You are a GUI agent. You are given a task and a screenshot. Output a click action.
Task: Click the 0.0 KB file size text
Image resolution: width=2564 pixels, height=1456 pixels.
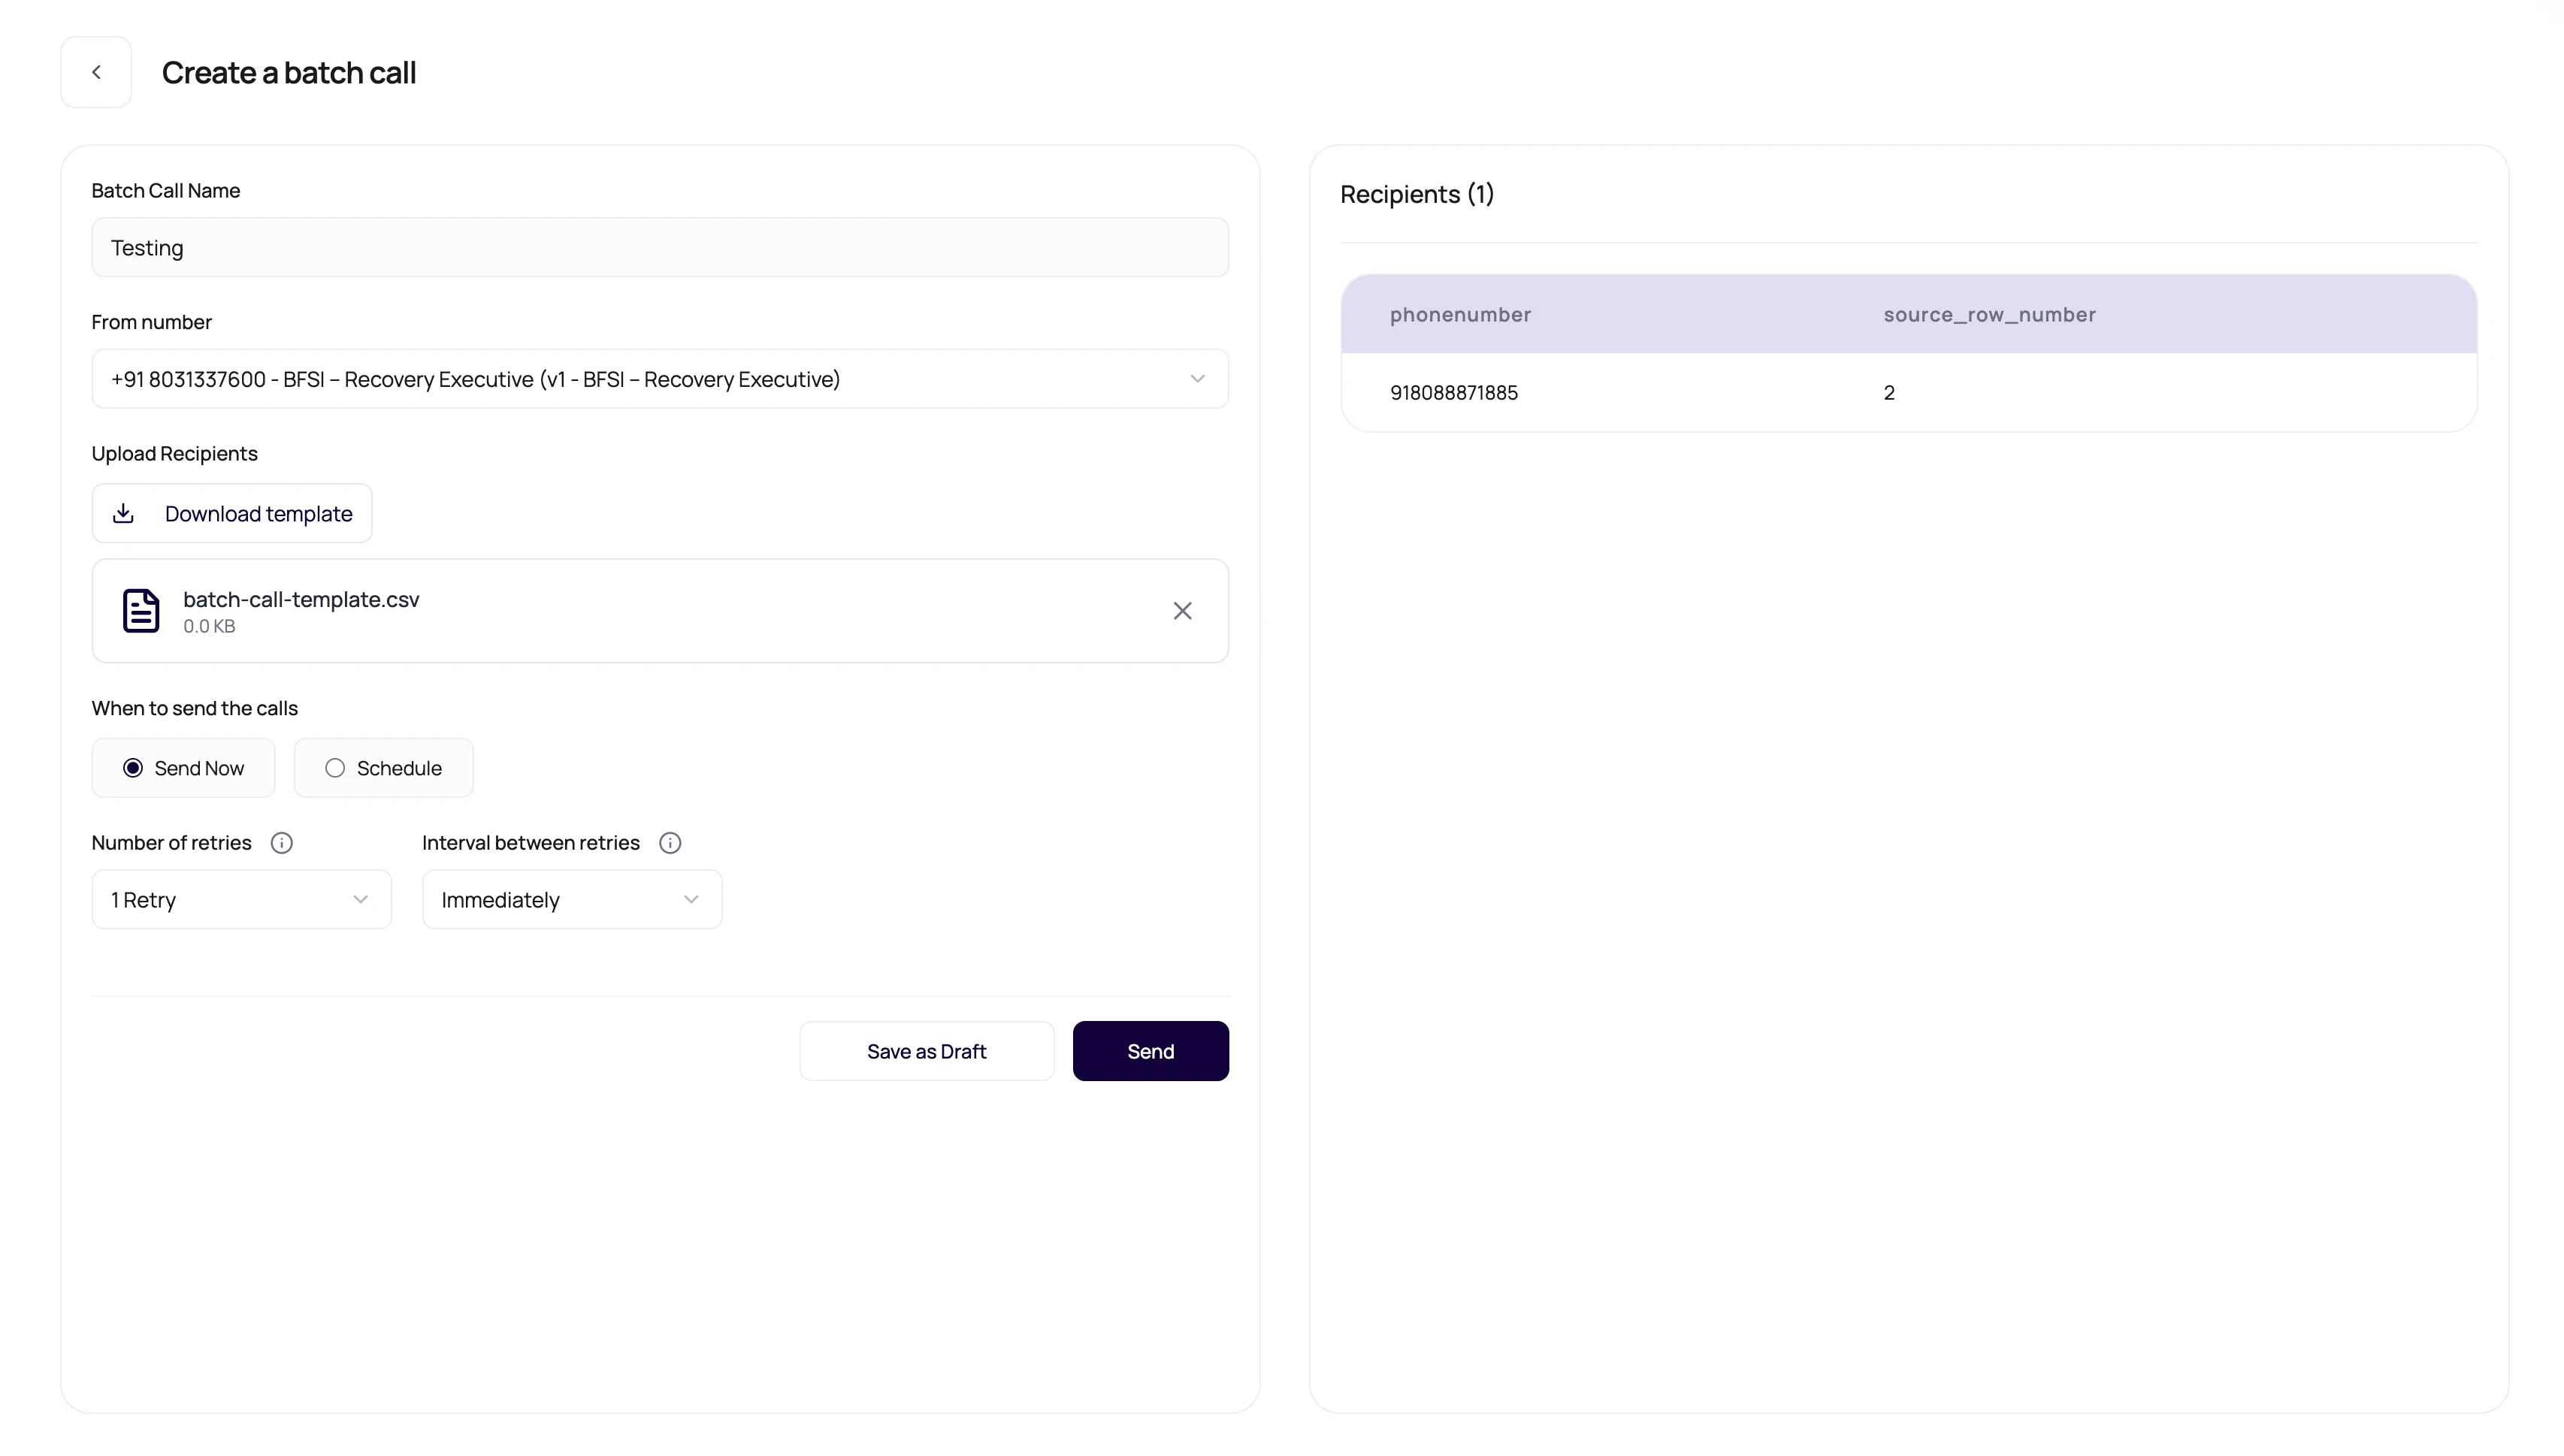209,626
